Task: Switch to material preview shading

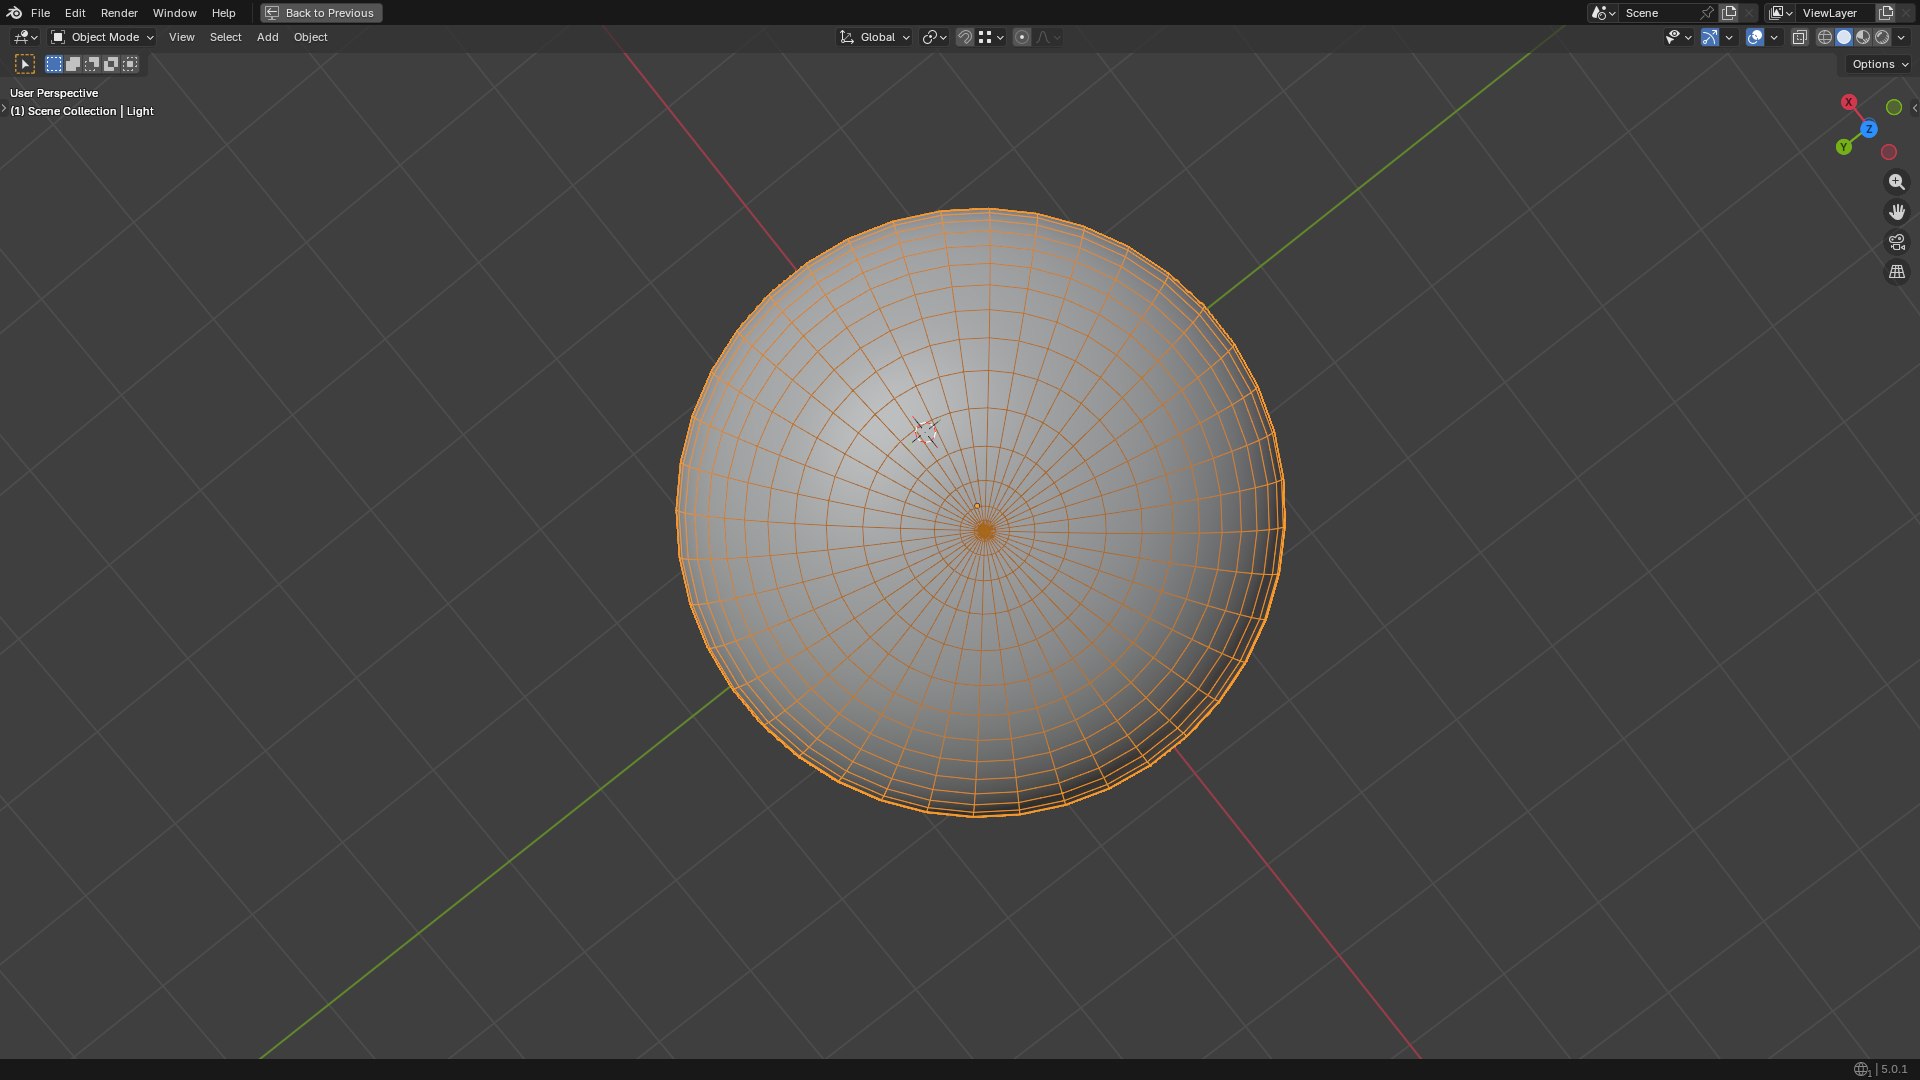Action: pyautogui.click(x=1863, y=37)
